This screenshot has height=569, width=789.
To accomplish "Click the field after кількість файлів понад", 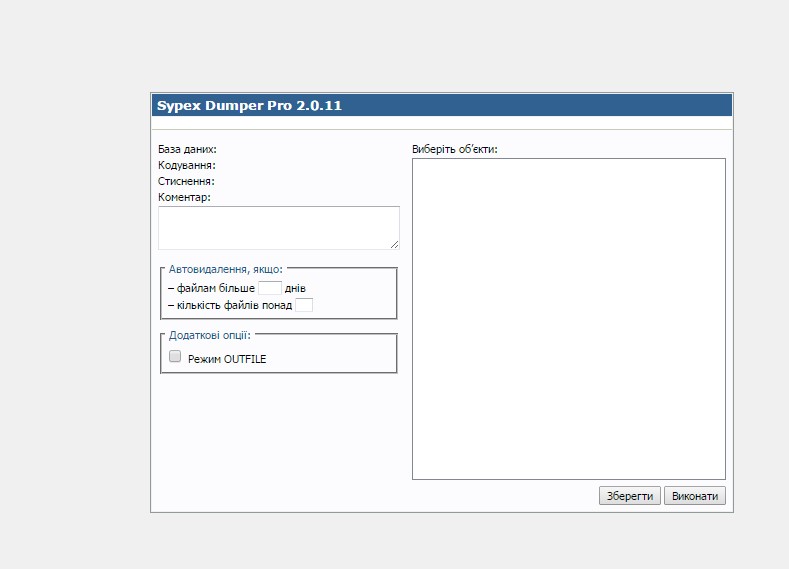I will (303, 305).
